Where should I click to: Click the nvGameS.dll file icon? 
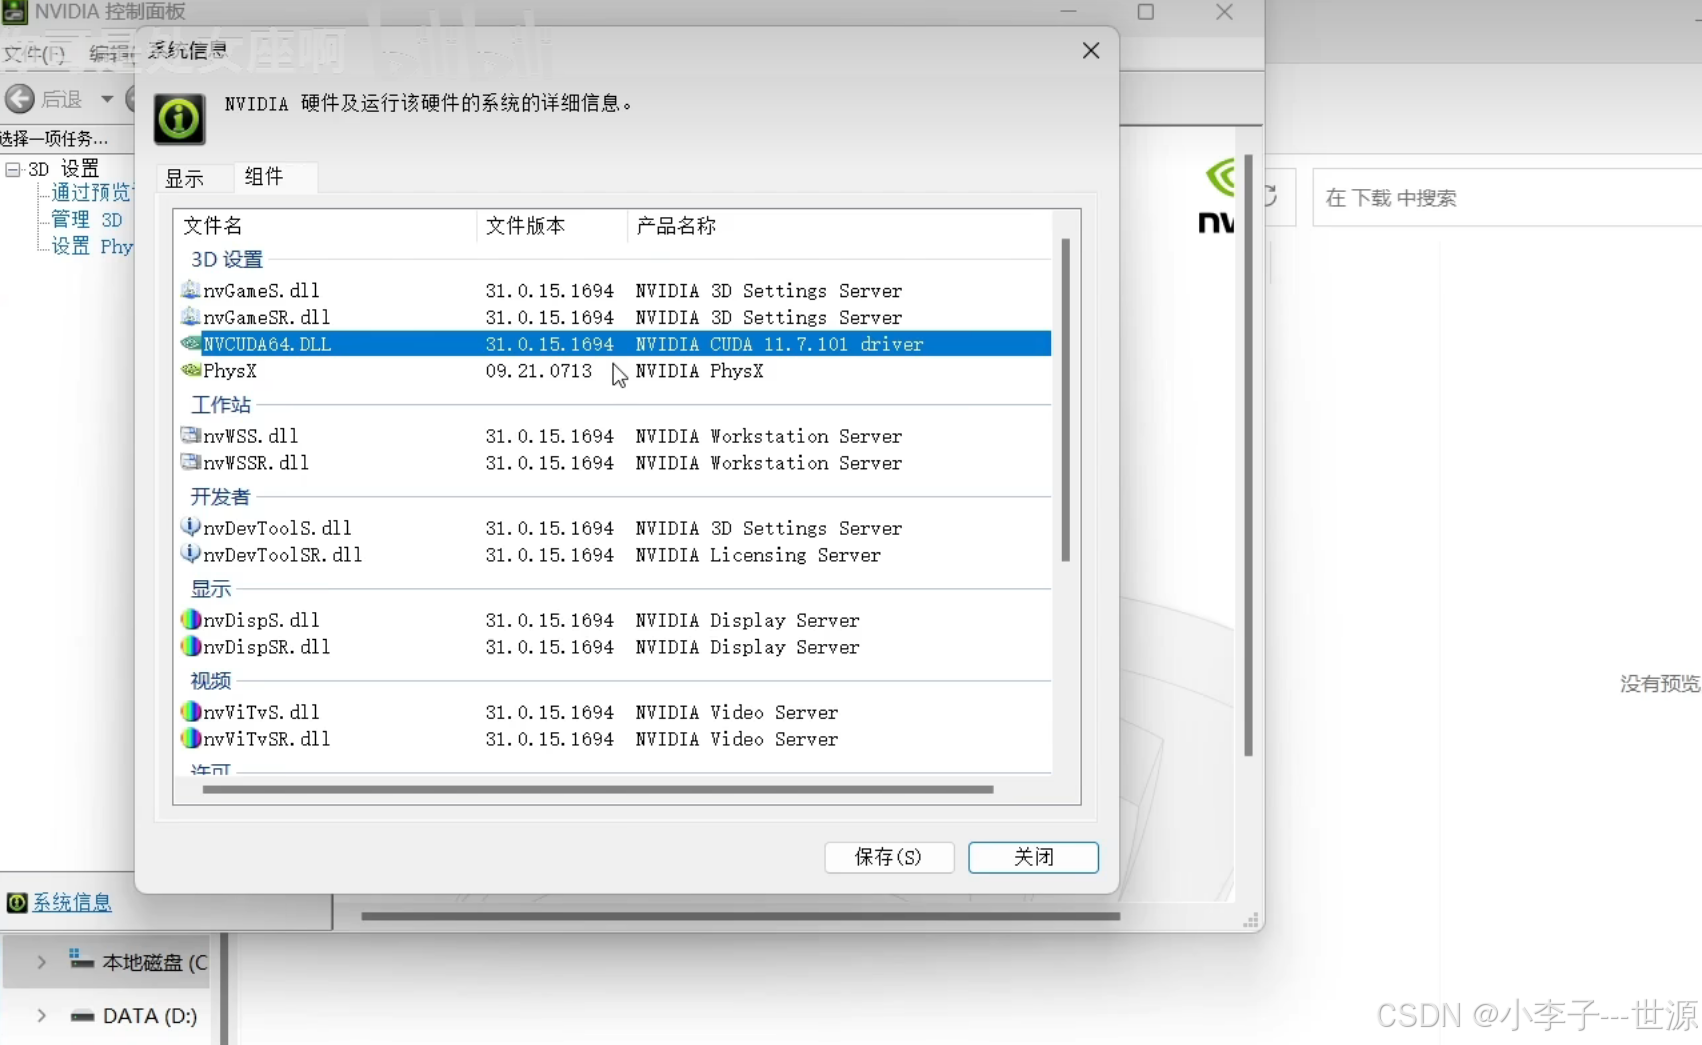tap(190, 290)
